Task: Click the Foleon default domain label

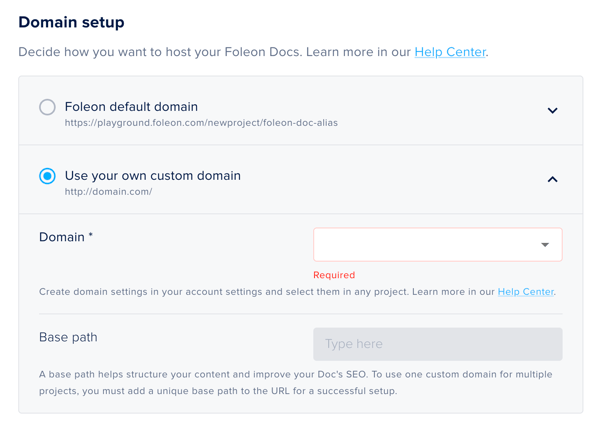Action: (131, 106)
